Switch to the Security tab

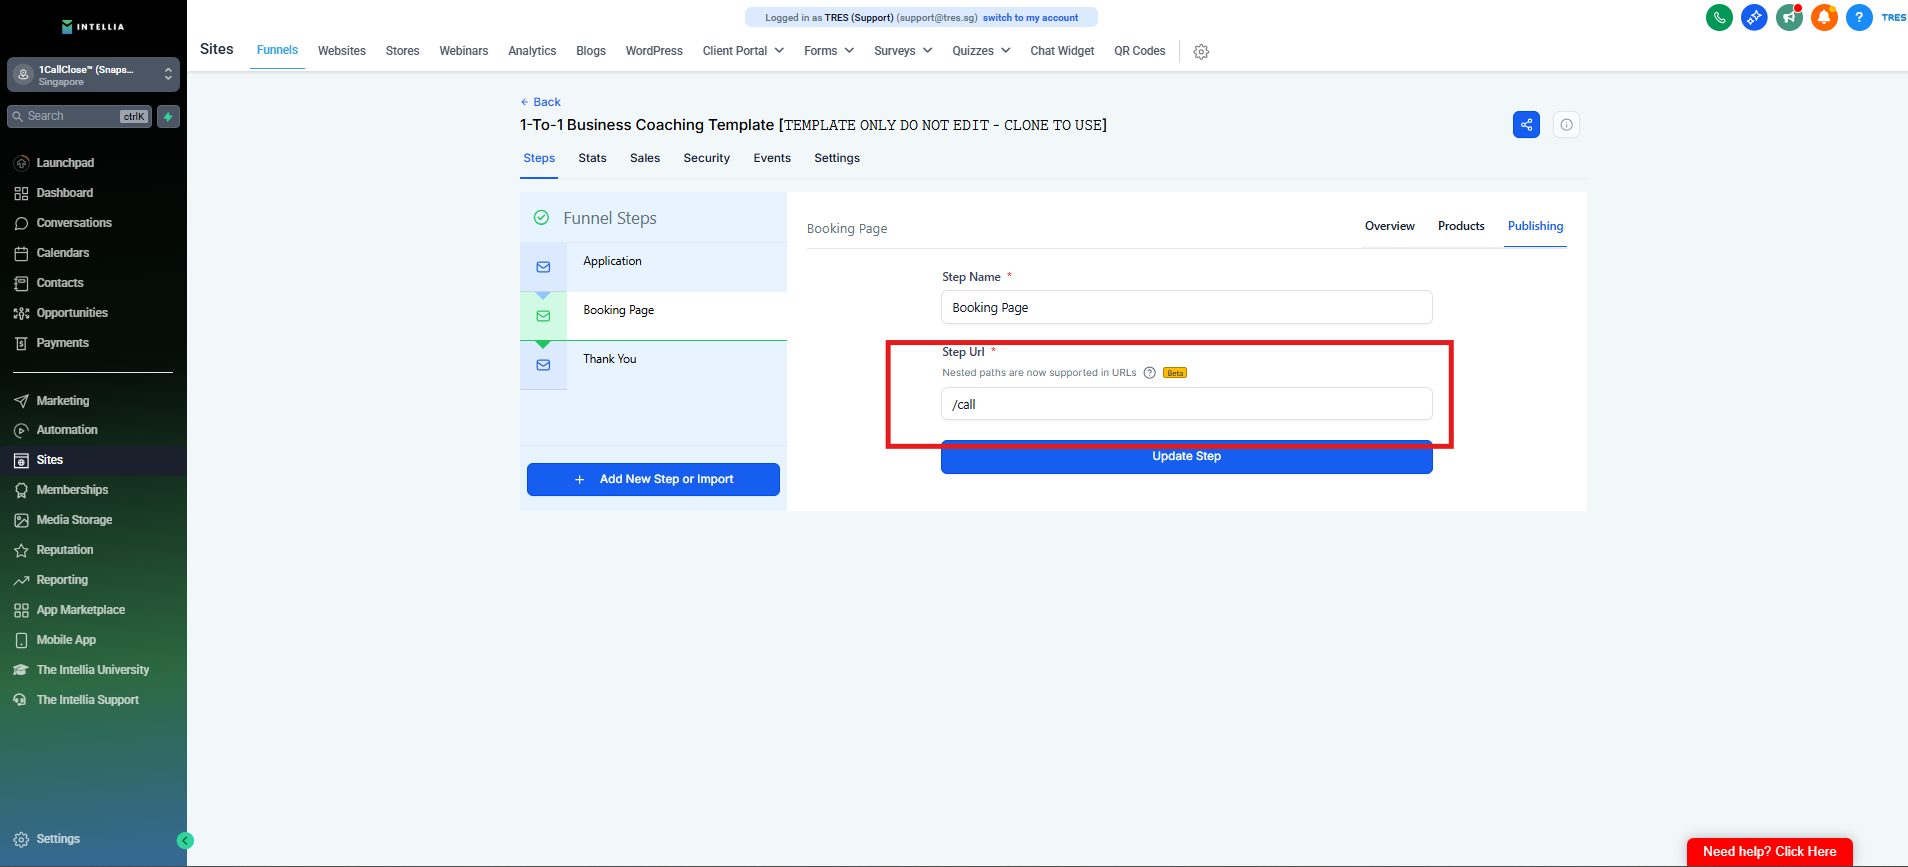click(707, 158)
